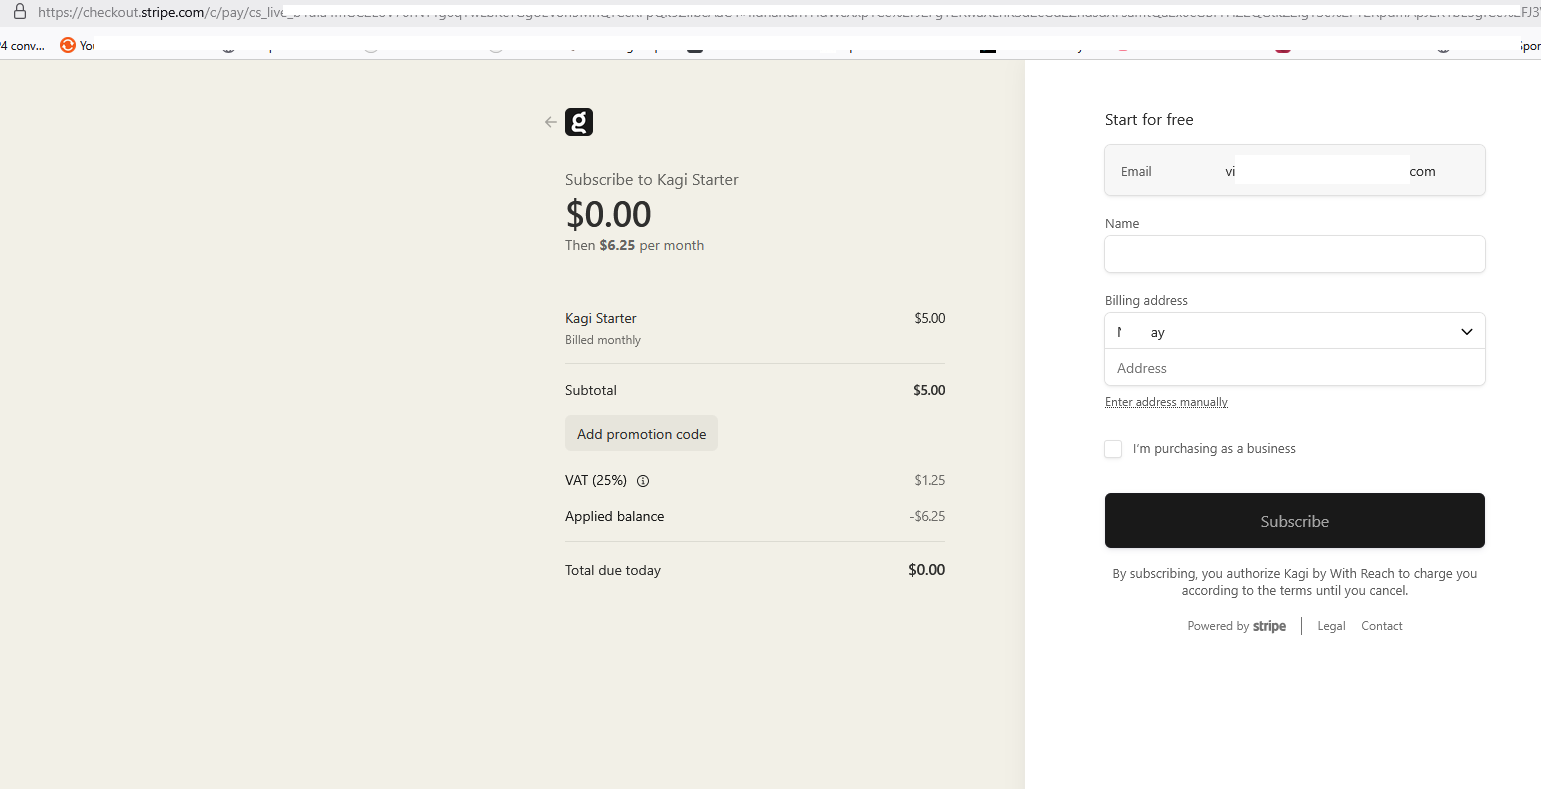
Task: Open the Contact footer link
Action: pyautogui.click(x=1381, y=626)
